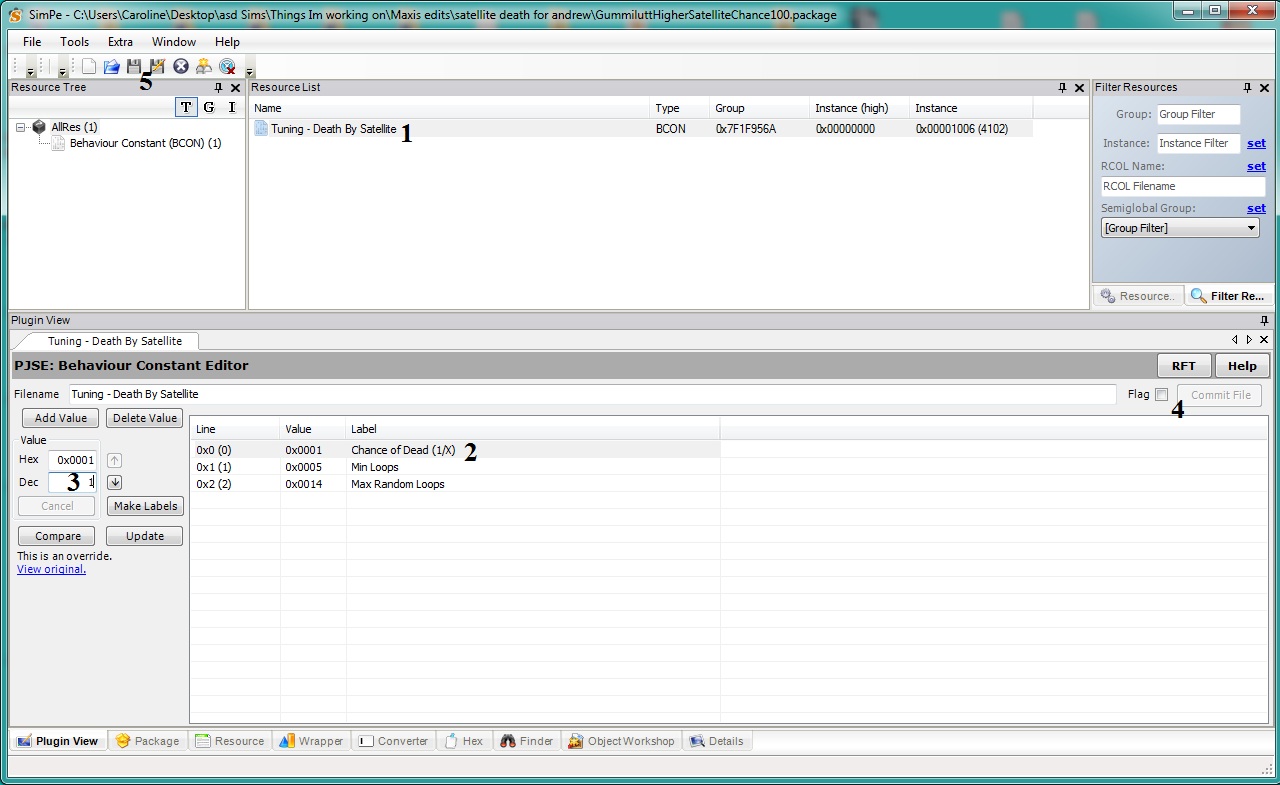The height and width of the screenshot is (785, 1280).
Task: Click the AllRes cube icon in the tree
Action: [x=39, y=127]
